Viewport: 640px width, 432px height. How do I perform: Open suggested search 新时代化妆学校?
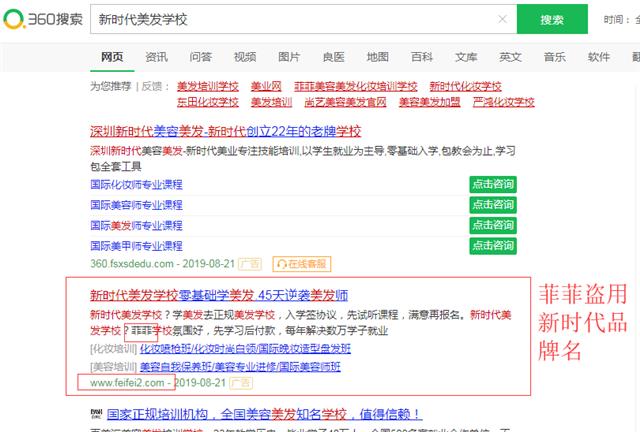pyautogui.click(x=465, y=87)
